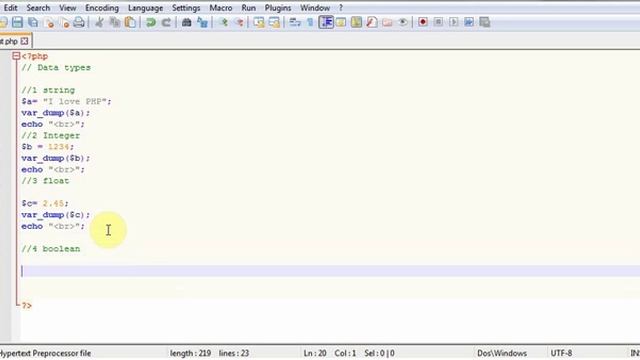Click 'lines : 23' in status bar
This screenshot has width=640, height=360.
point(233,353)
